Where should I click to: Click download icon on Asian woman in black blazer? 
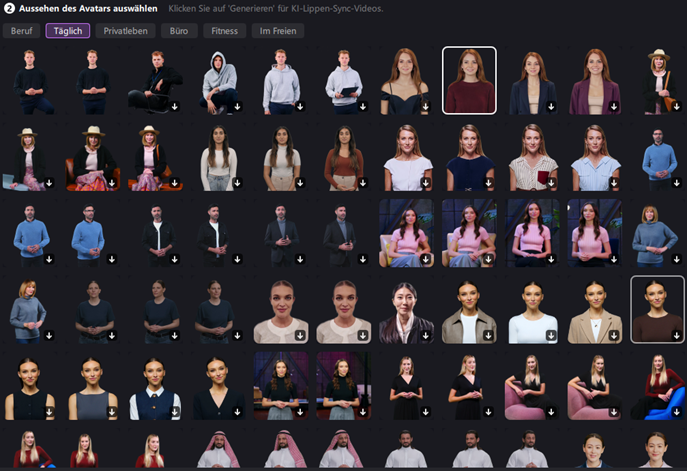(x=424, y=336)
